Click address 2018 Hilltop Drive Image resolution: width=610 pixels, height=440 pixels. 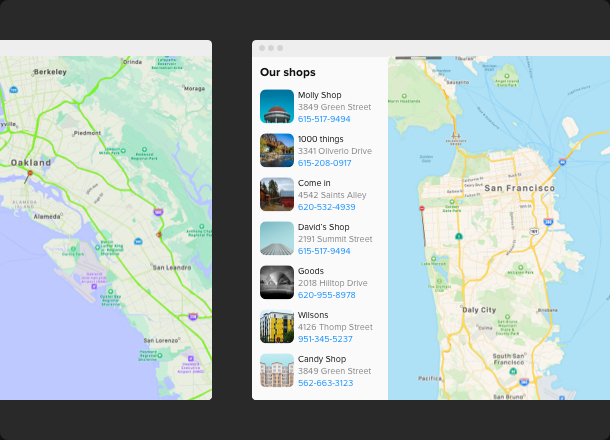tap(333, 283)
